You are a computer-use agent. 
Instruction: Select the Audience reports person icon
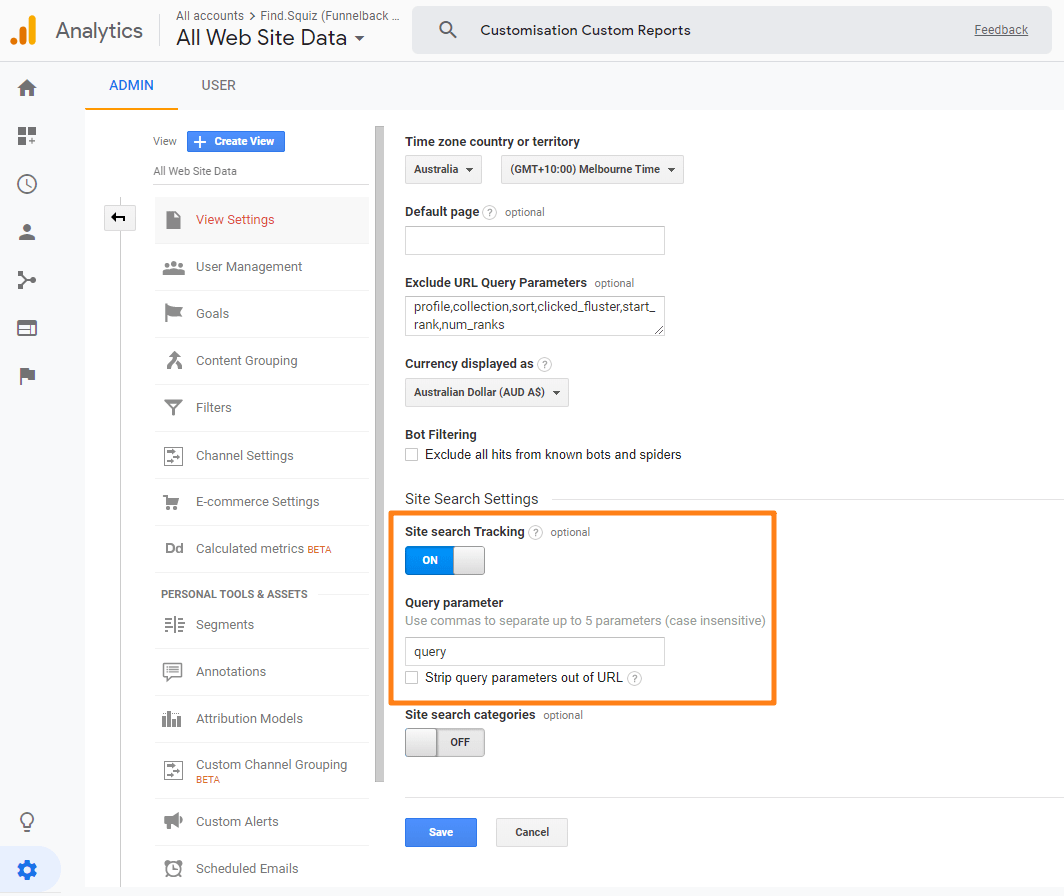26,232
